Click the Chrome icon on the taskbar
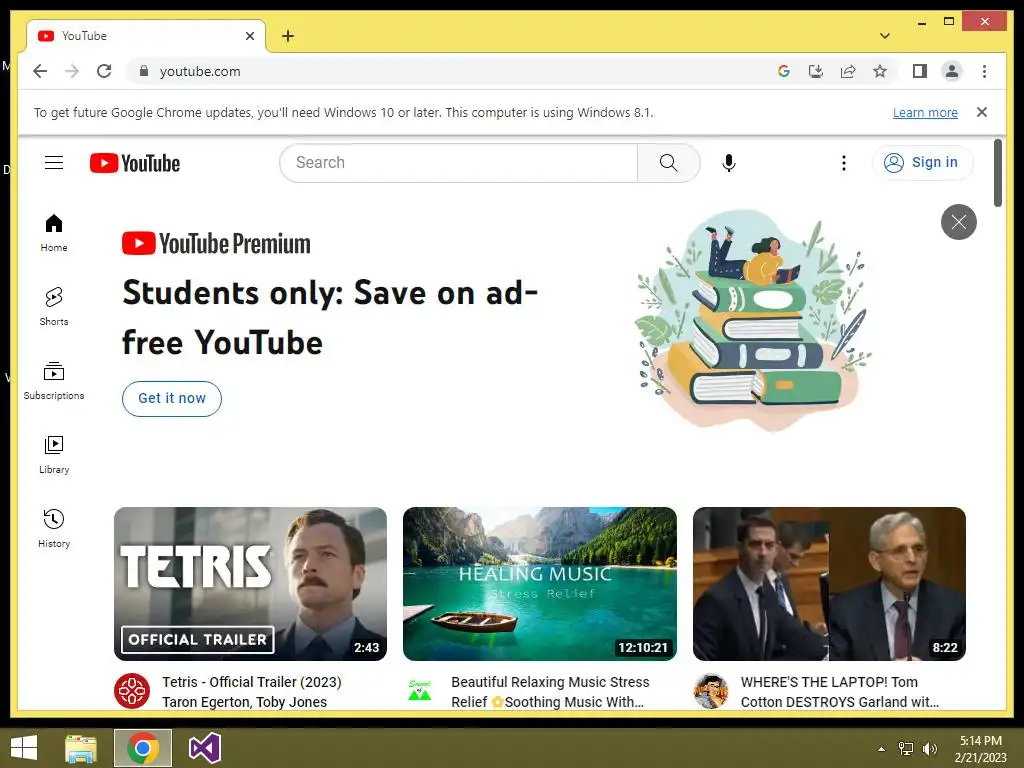Viewport: 1024px width, 768px height. pos(143,748)
